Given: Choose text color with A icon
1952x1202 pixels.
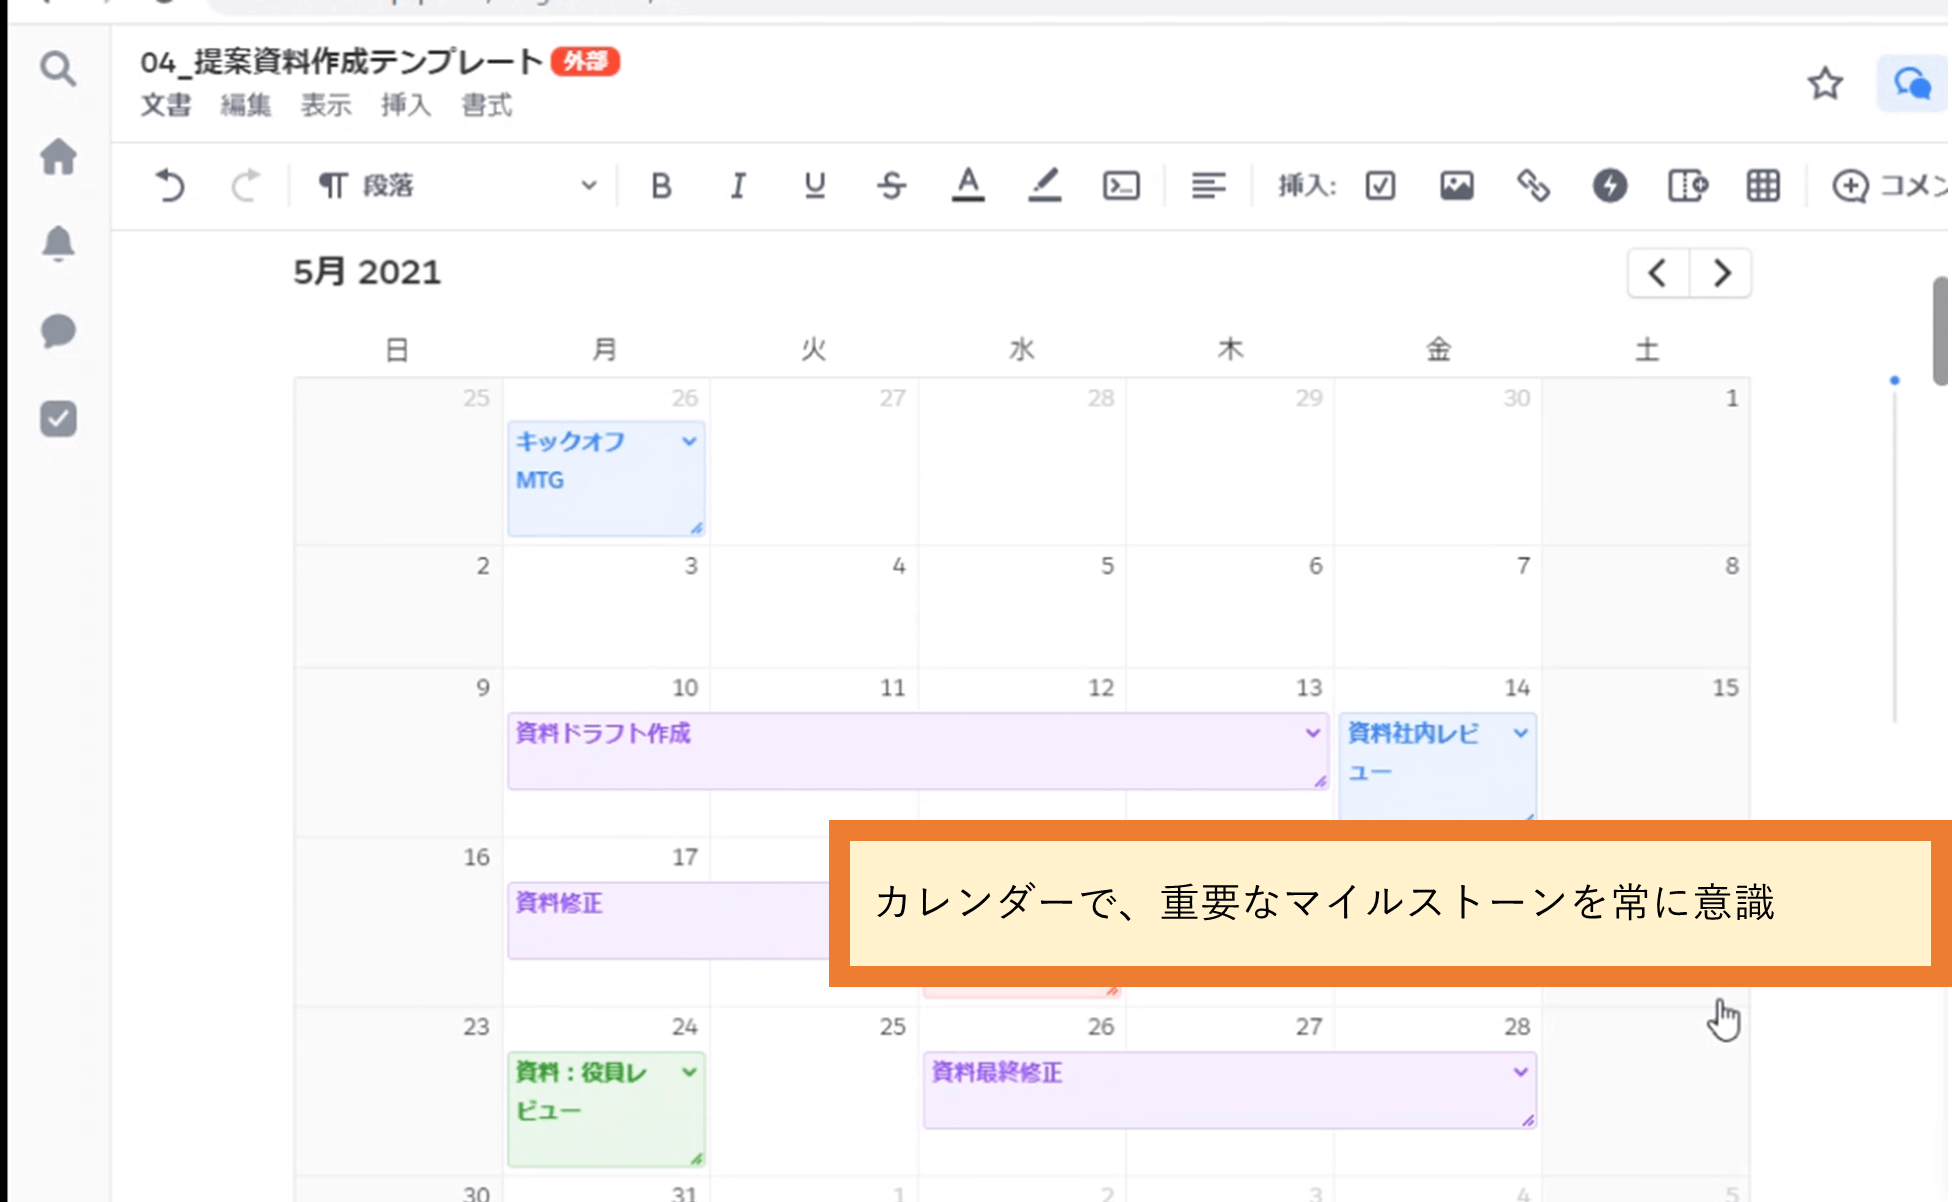Looking at the screenshot, I should pos(967,186).
